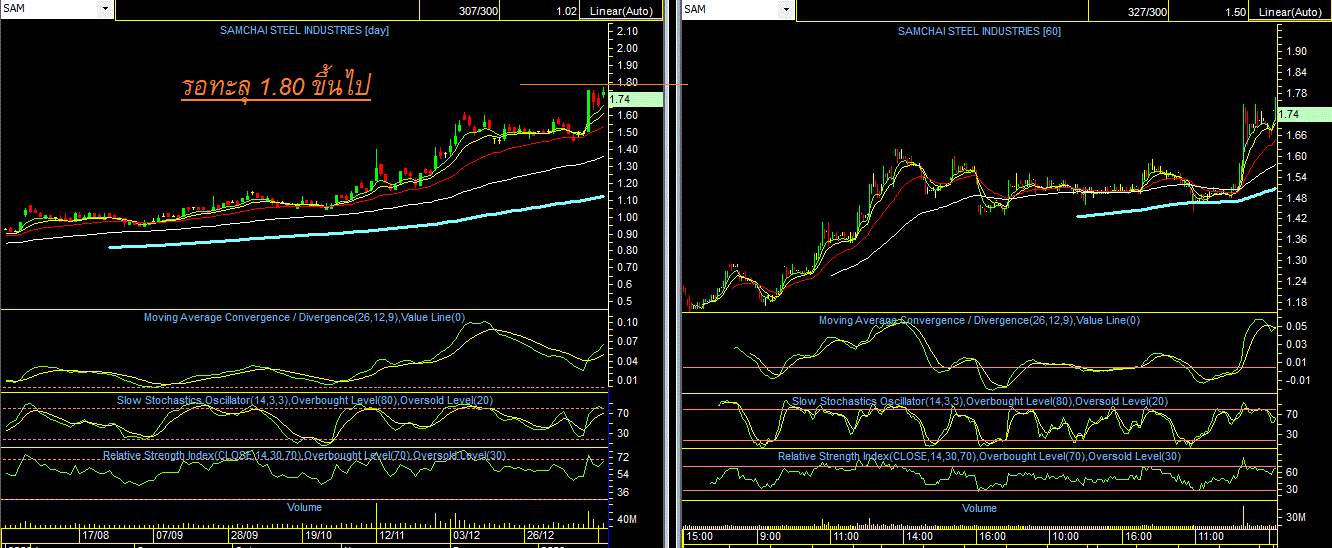The width and height of the screenshot is (1332, 548).
Task: Click the 07/09 date on left time axis
Action: pos(170,536)
